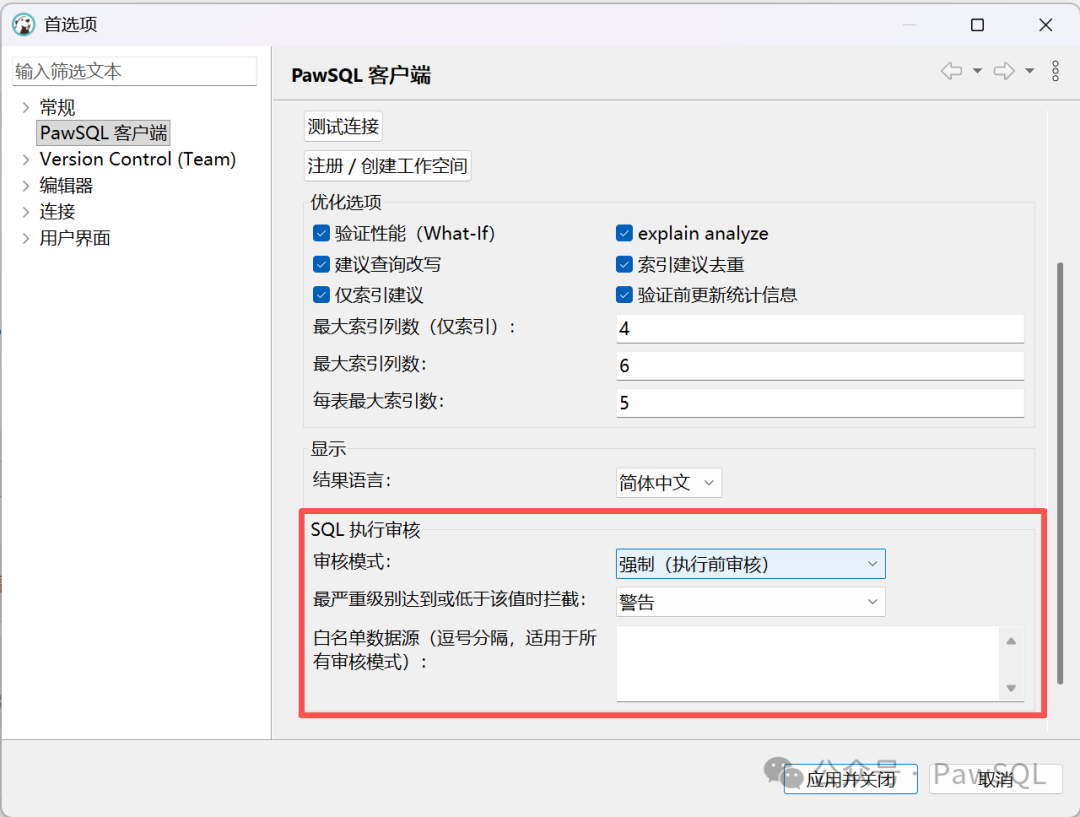Viewport: 1080px width, 817px height.
Task: Open the back history dropdown arrow
Action: (x=977, y=71)
